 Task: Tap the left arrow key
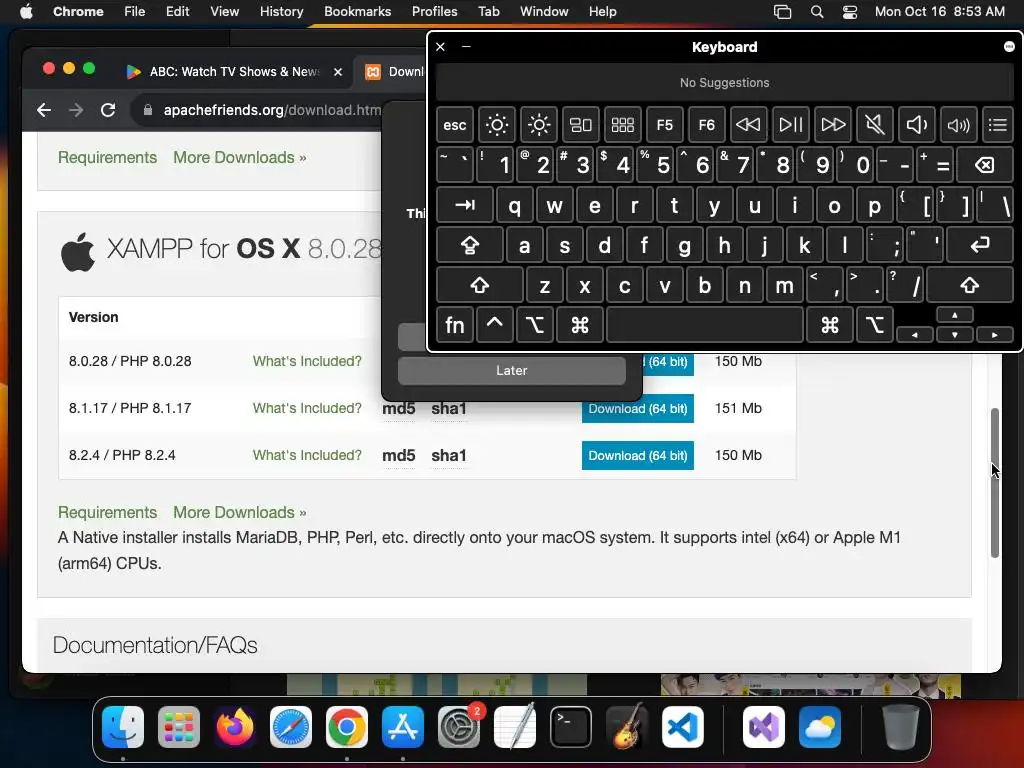pos(914,334)
